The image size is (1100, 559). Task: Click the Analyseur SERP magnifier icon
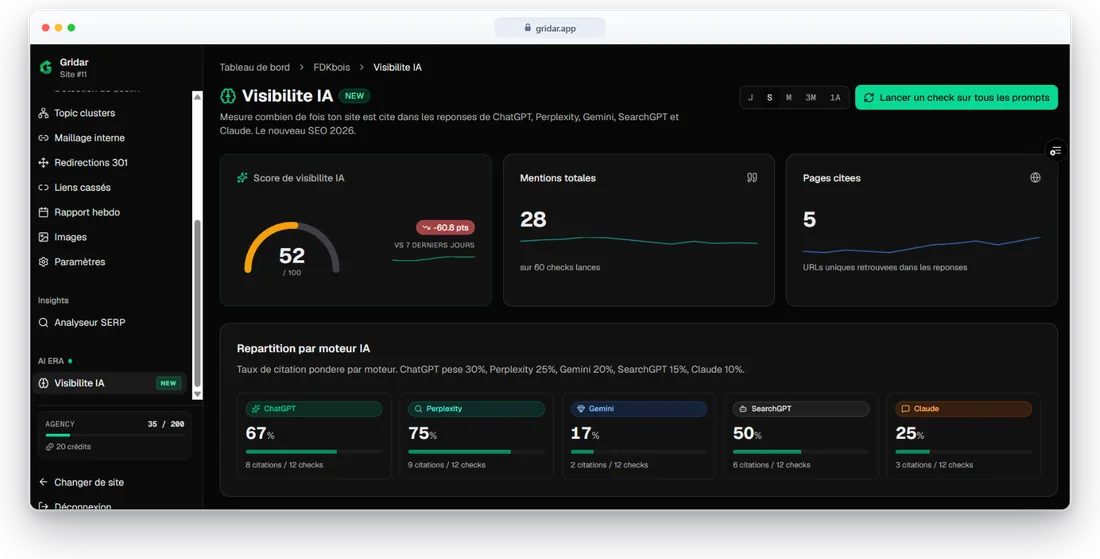(43, 323)
